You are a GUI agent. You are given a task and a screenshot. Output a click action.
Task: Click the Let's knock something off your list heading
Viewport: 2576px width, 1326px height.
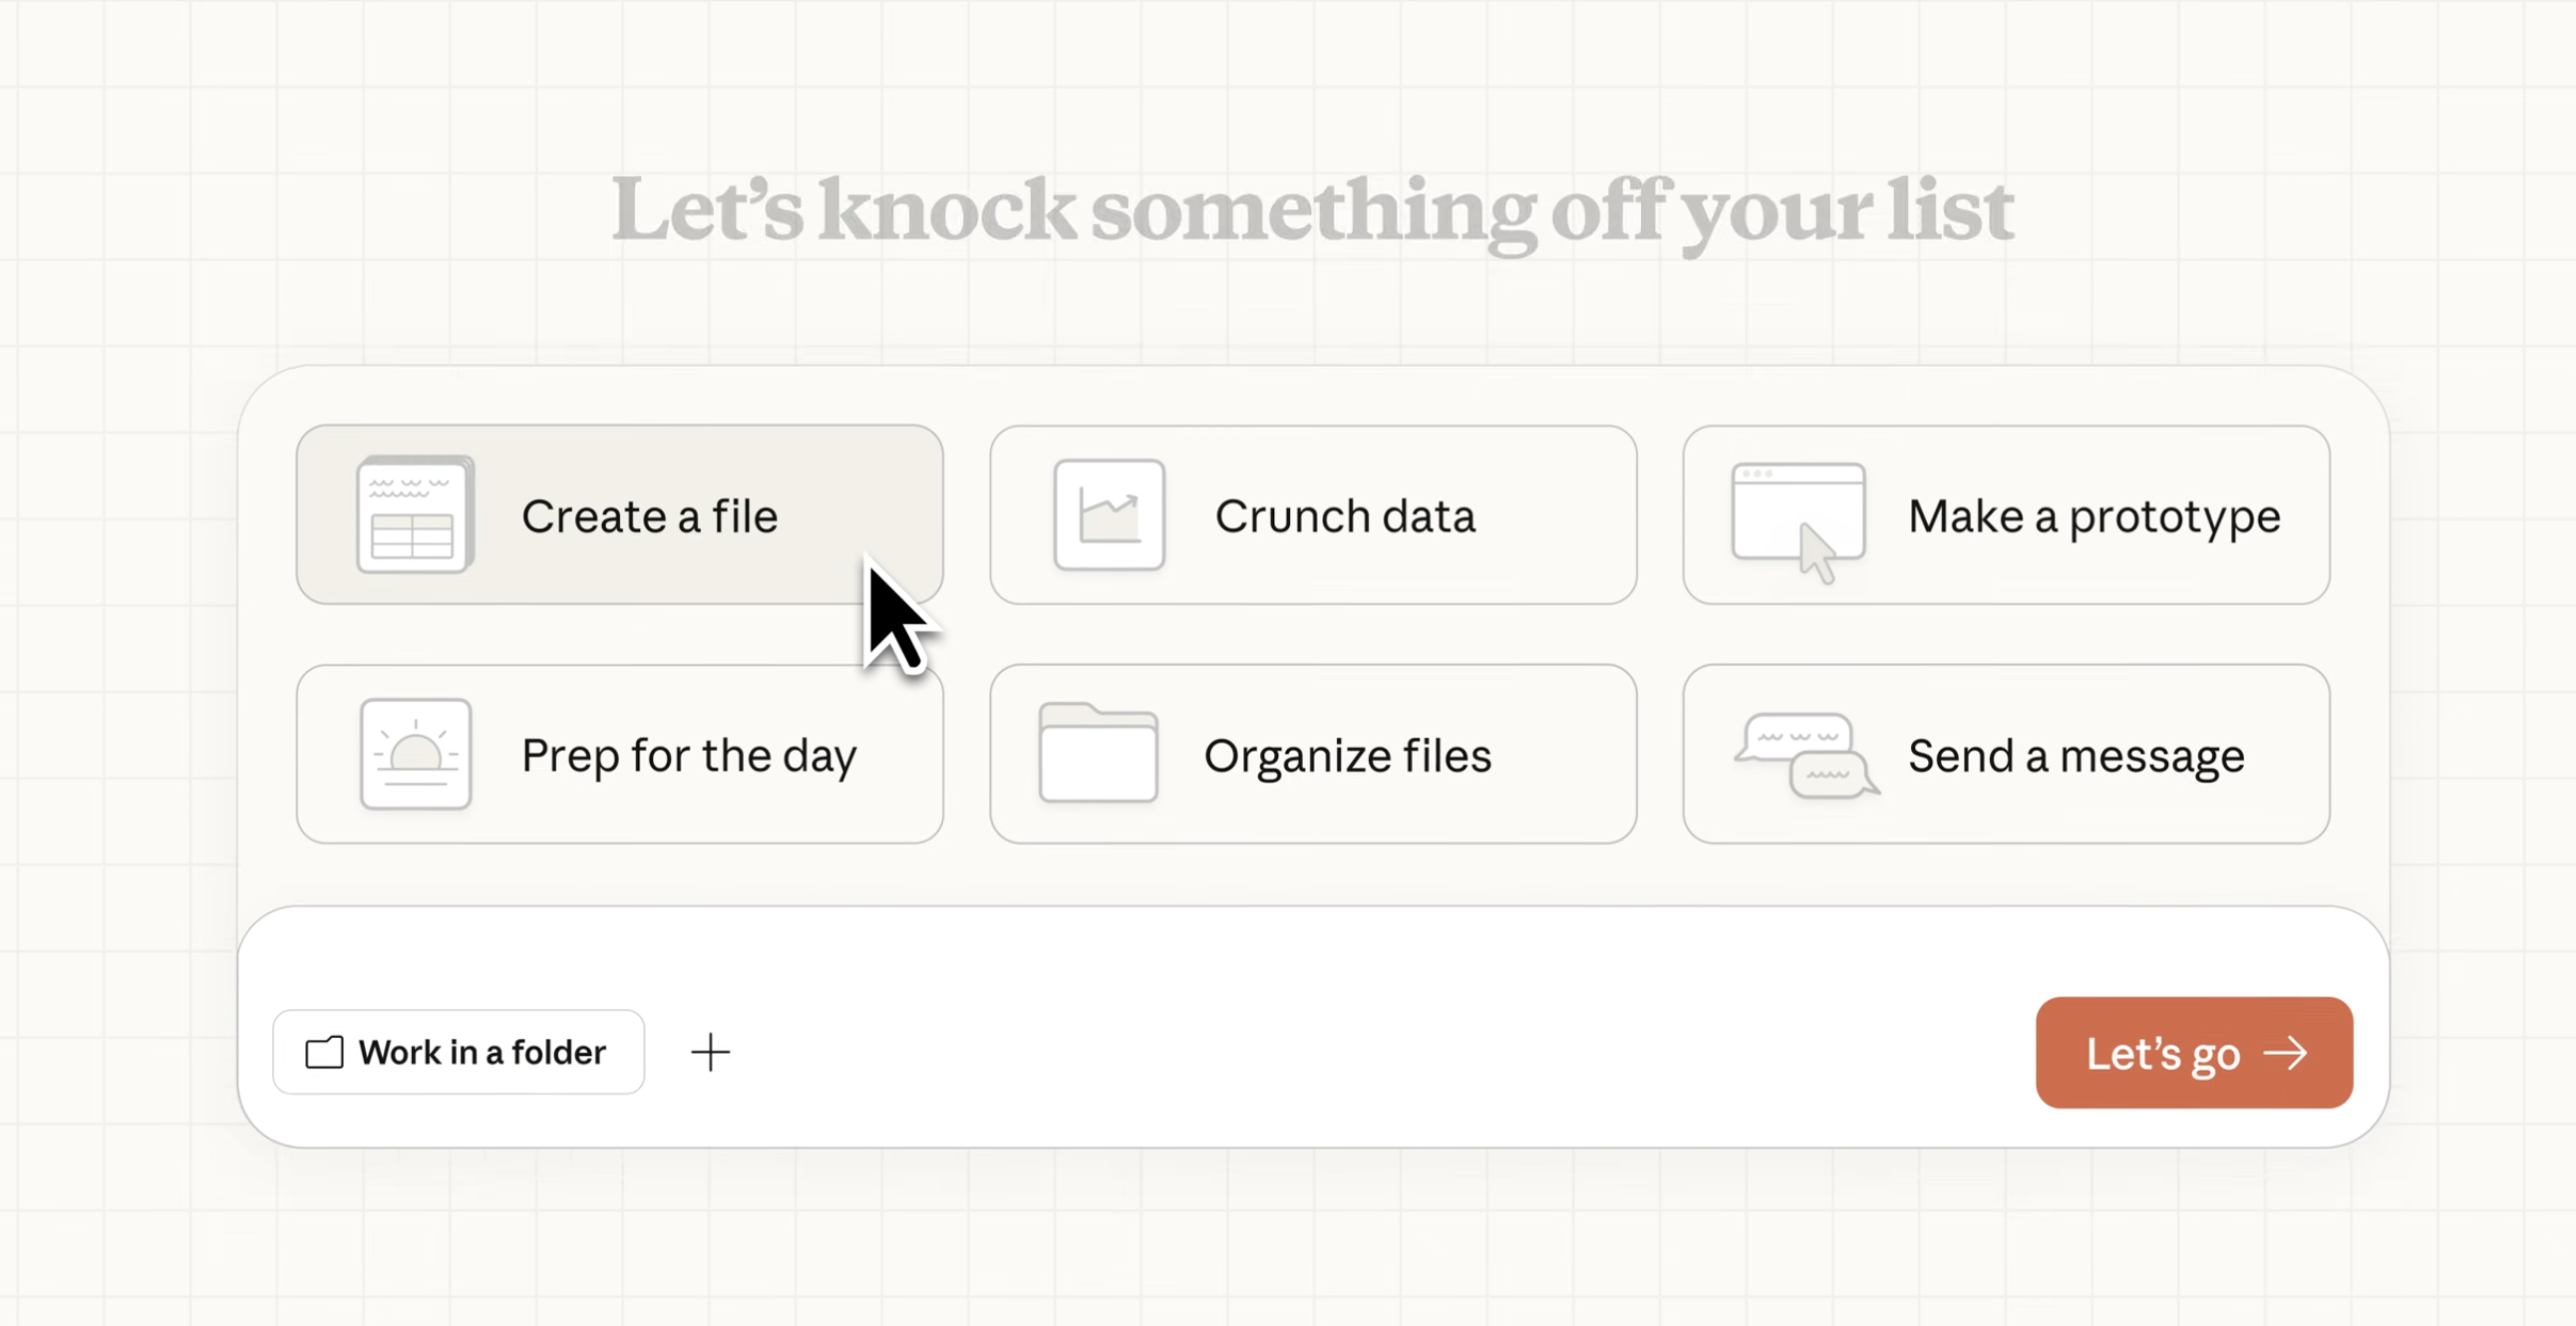click(x=1312, y=210)
